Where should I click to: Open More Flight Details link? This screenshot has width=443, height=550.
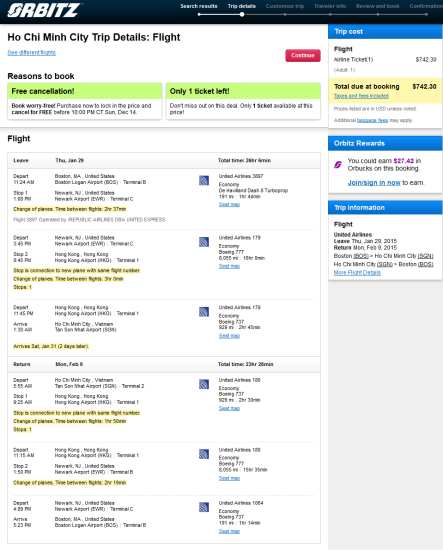point(357,273)
